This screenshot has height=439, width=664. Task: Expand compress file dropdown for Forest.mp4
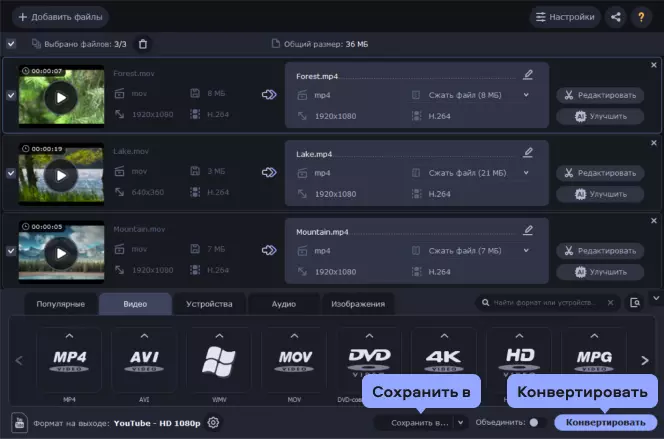pyautogui.click(x=526, y=95)
